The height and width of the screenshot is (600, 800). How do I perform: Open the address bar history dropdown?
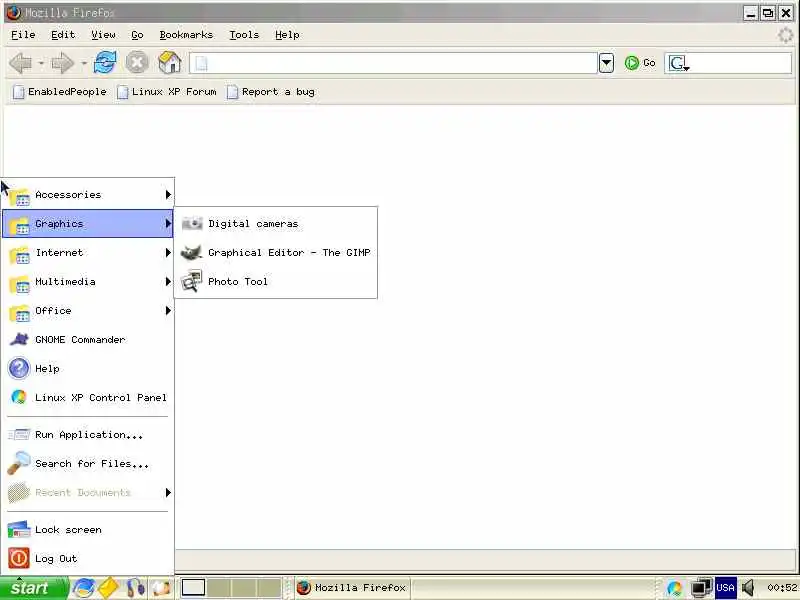click(606, 63)
